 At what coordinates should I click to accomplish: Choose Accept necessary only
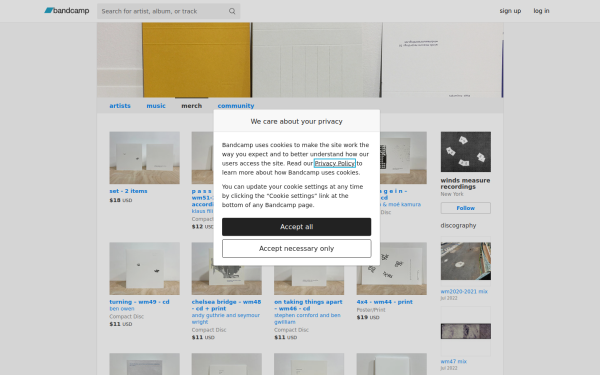(x=296, y=248)
